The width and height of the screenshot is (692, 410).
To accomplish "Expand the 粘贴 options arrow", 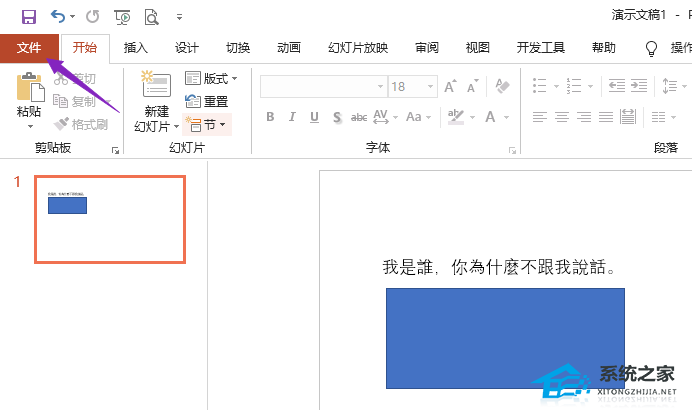I will (x=30, y=126).
